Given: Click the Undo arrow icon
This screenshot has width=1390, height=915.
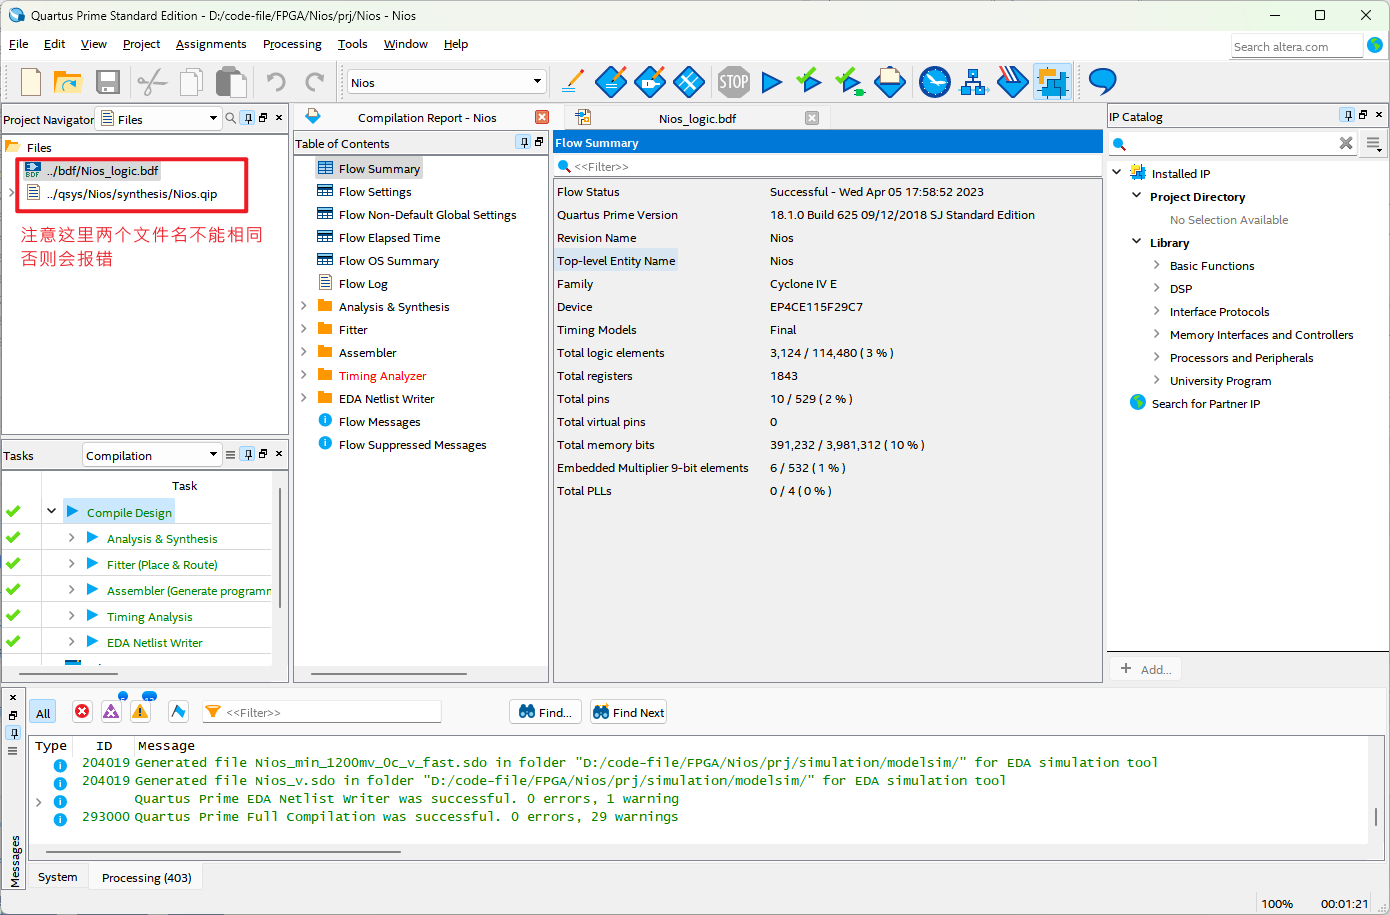Looking at the screenshot, I should point(276,82).
